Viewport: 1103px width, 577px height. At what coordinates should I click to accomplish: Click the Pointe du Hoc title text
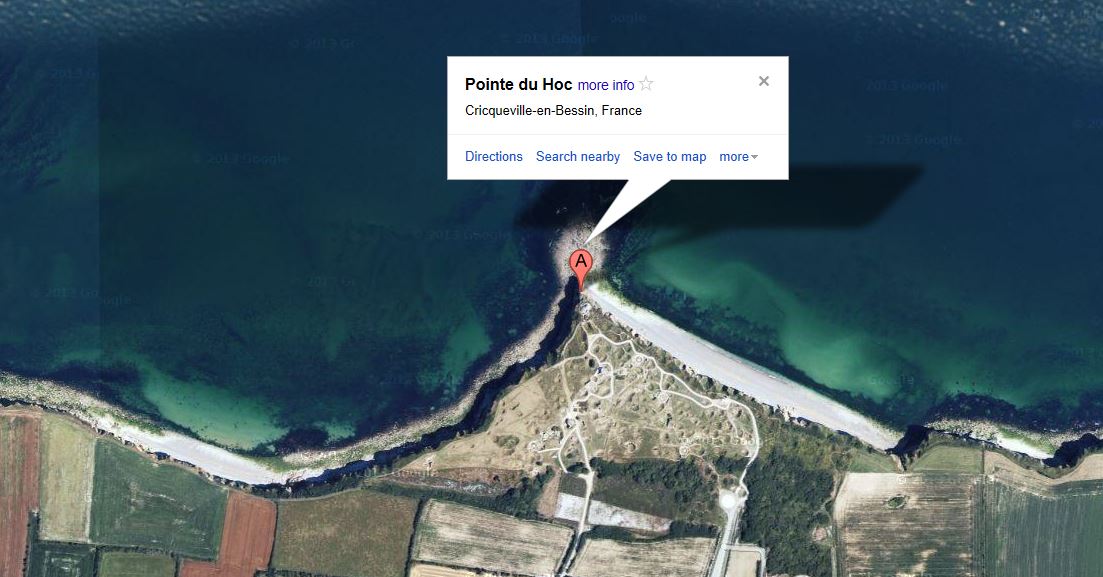pyautogui.click(x=518, y=84)
